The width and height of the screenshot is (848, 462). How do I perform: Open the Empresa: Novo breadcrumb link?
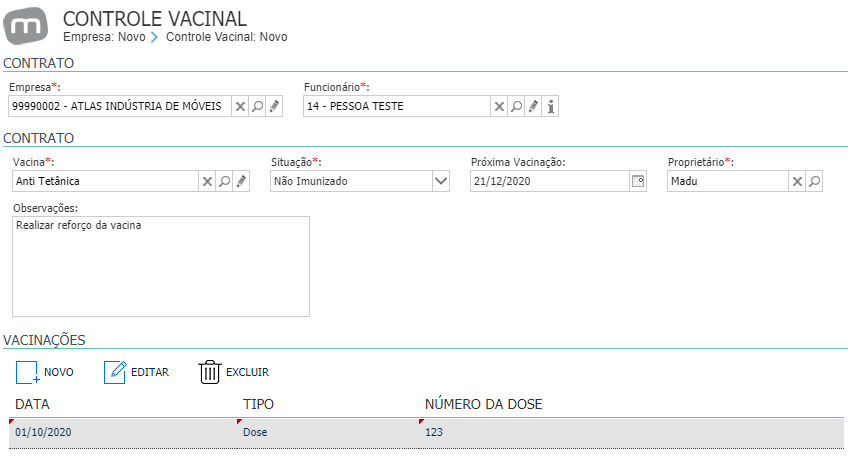click(104, 37)
